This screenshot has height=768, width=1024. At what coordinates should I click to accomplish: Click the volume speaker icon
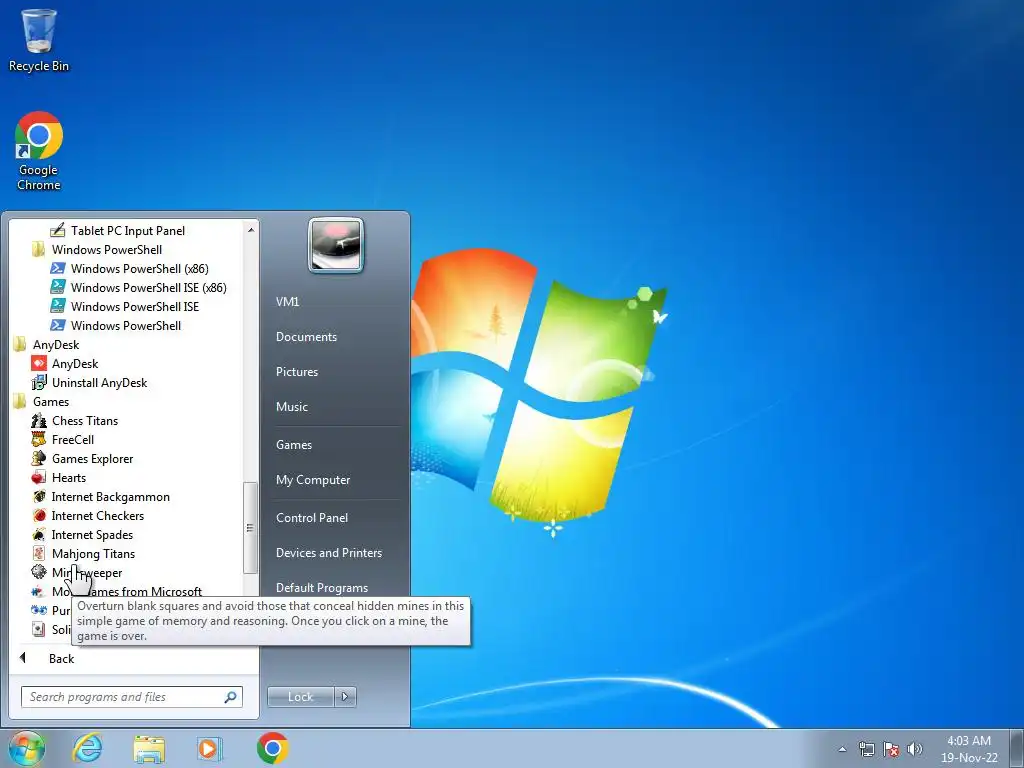(x=914, y=749)
